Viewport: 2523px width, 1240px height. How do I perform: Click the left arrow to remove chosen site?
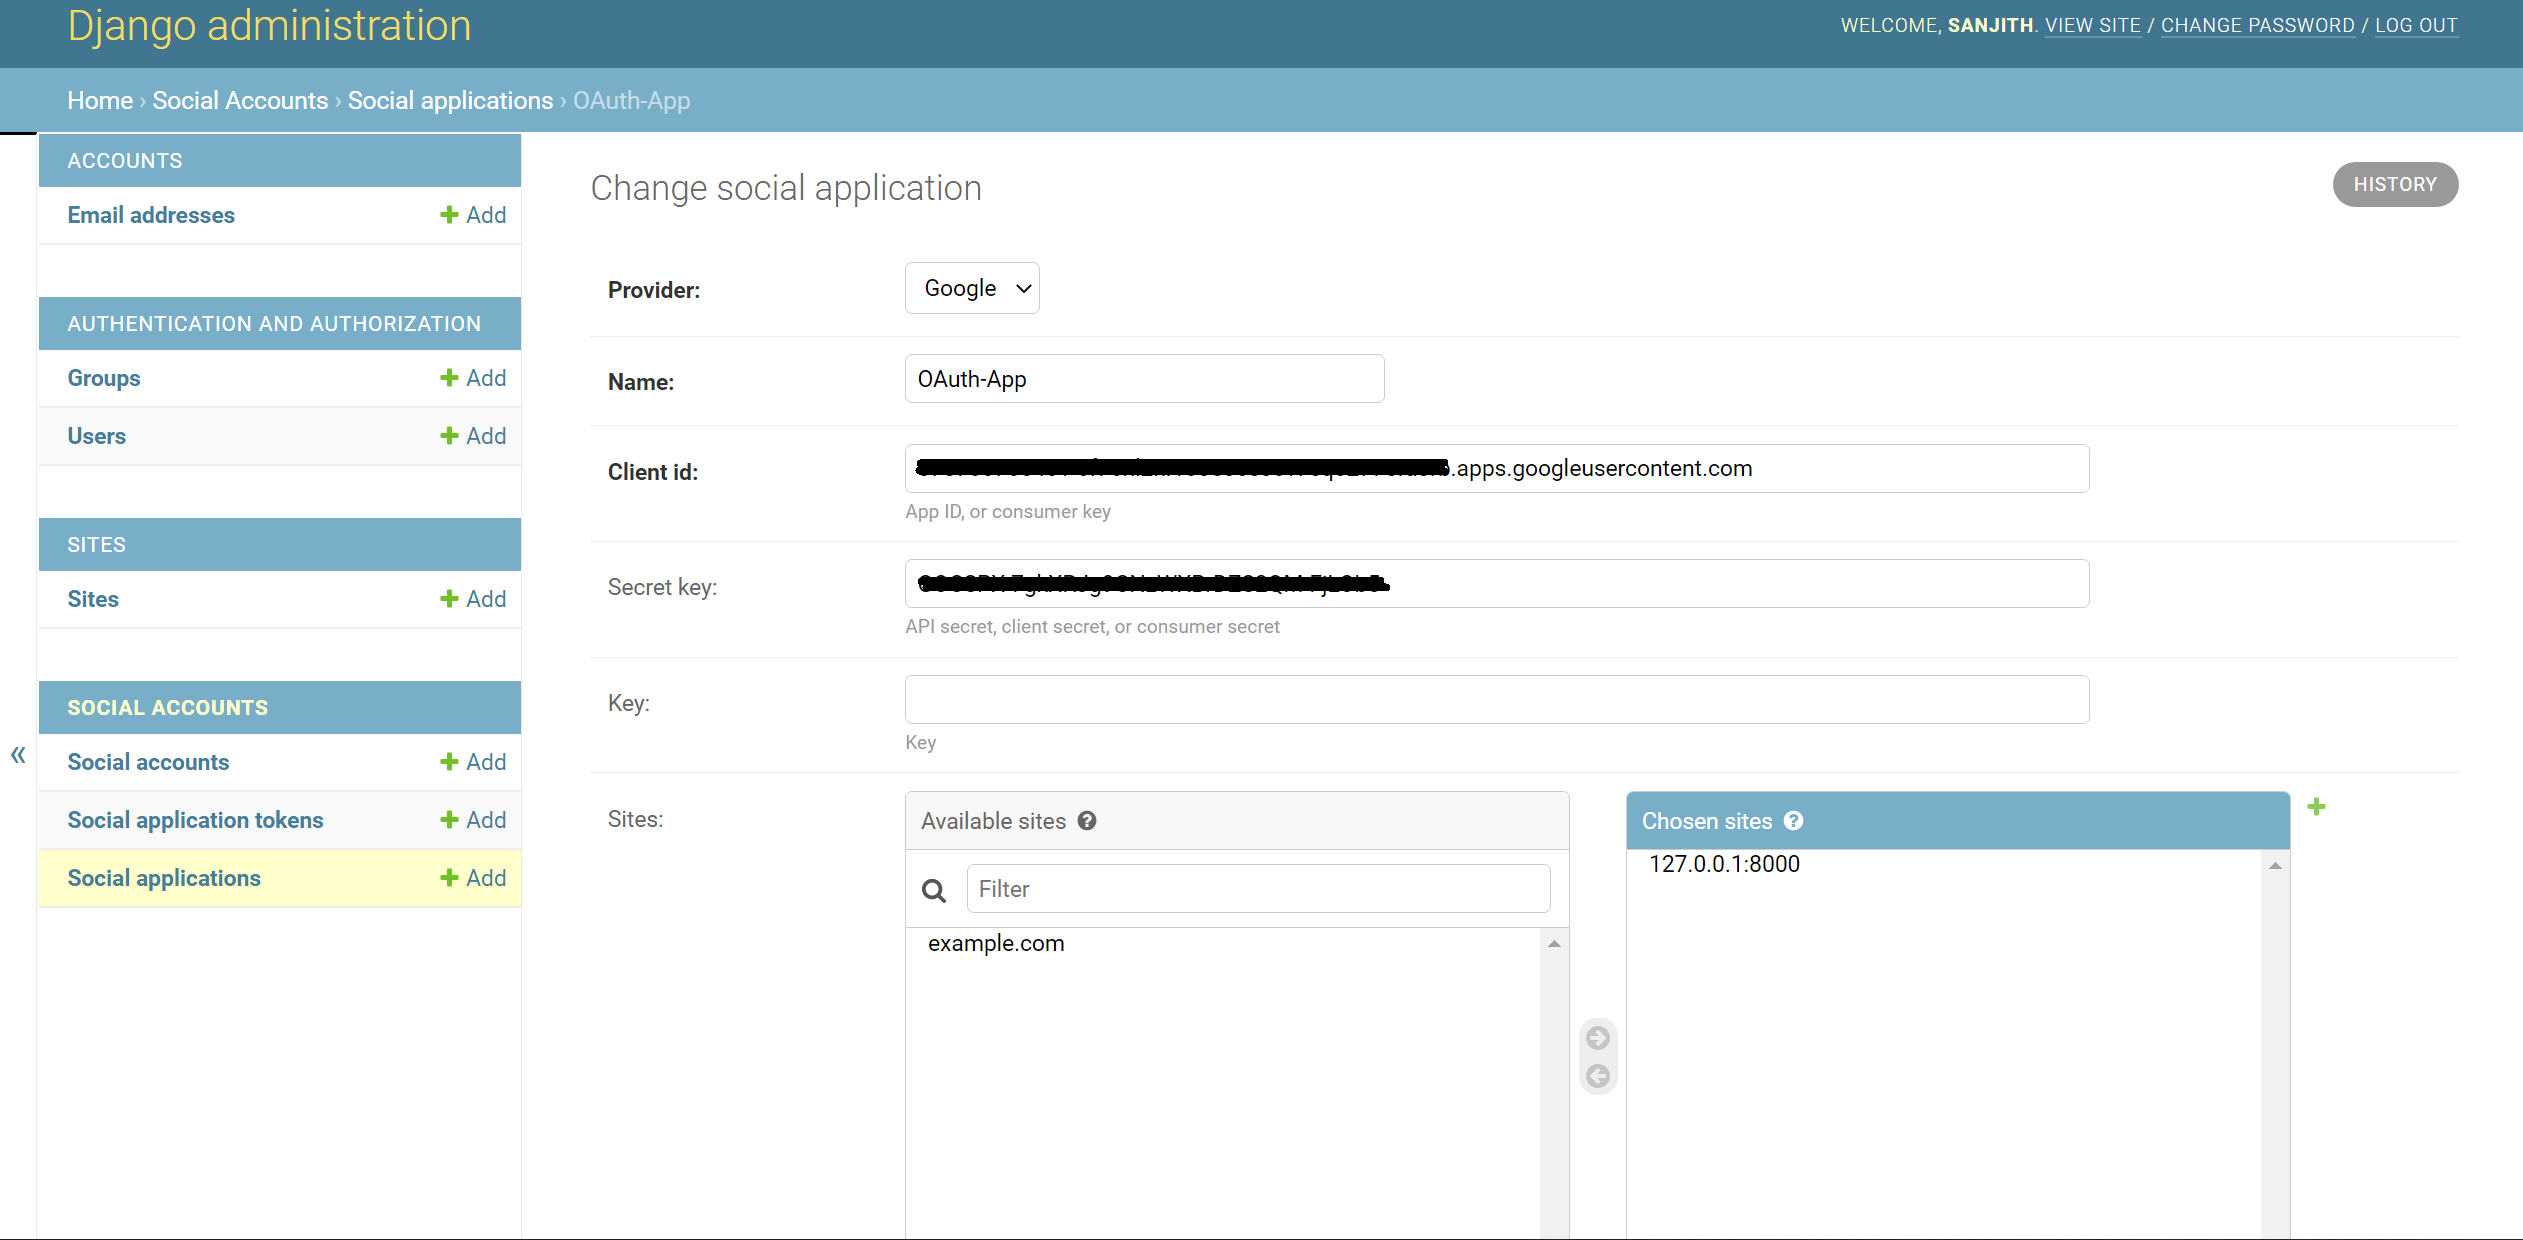coord(1598,1076)
